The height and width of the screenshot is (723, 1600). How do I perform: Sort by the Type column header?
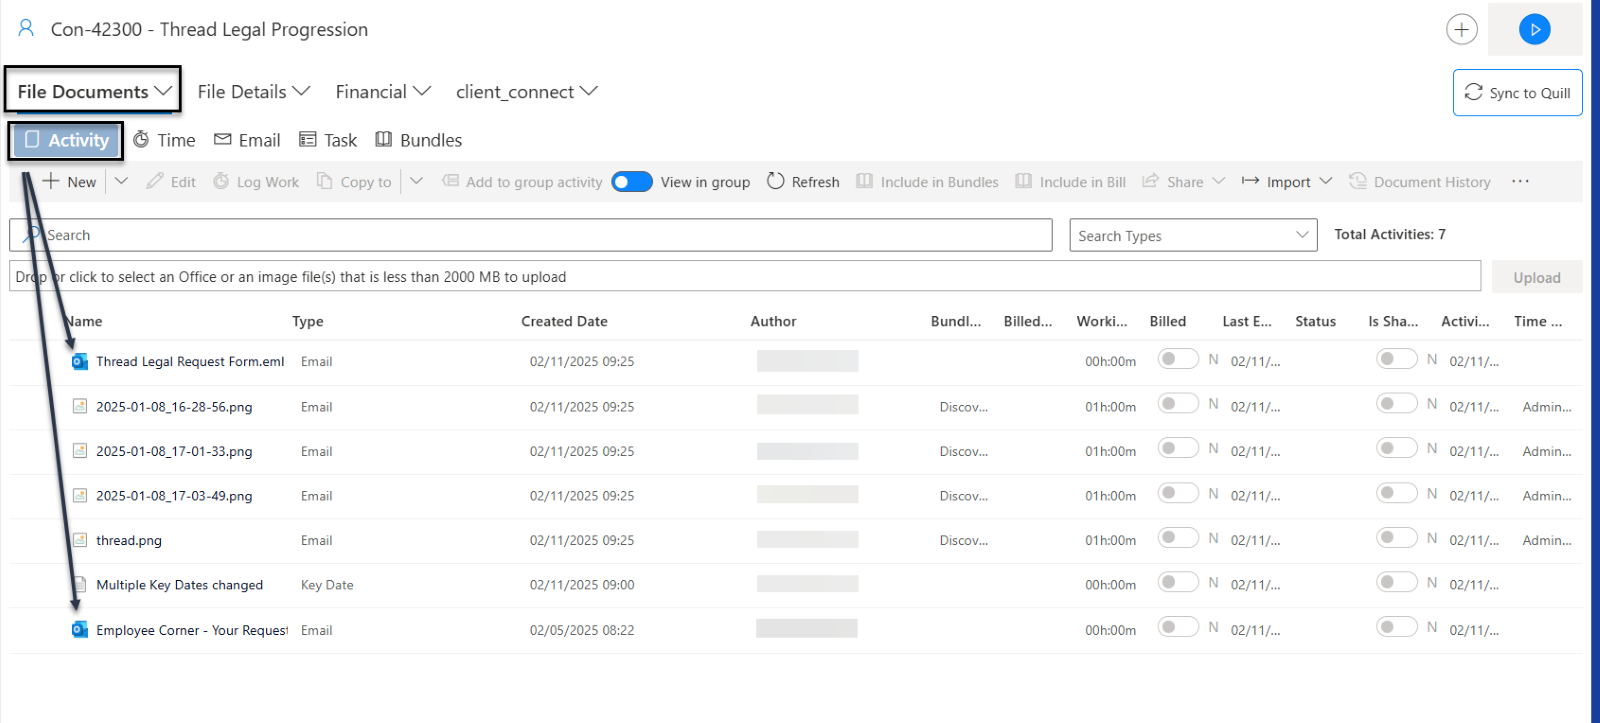pos(307,321)
